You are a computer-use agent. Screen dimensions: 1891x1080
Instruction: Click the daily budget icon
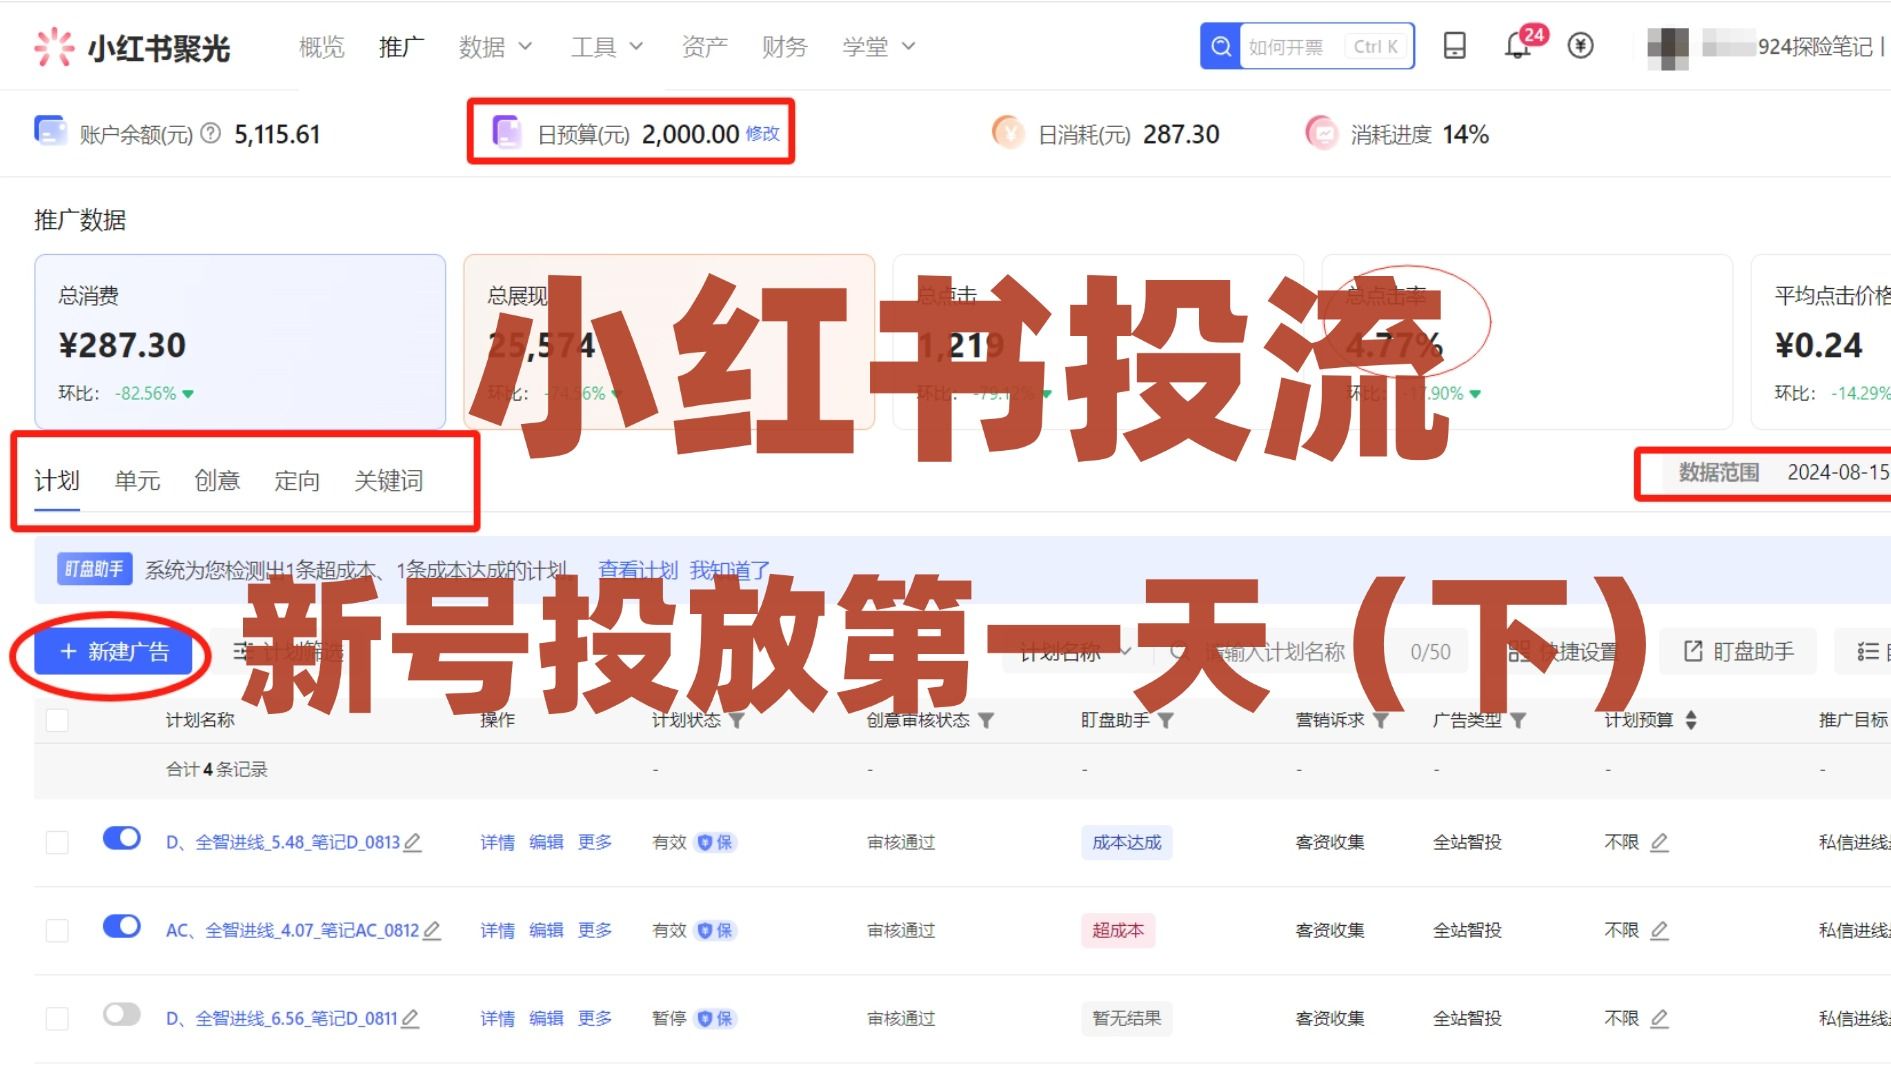[507, 132]
